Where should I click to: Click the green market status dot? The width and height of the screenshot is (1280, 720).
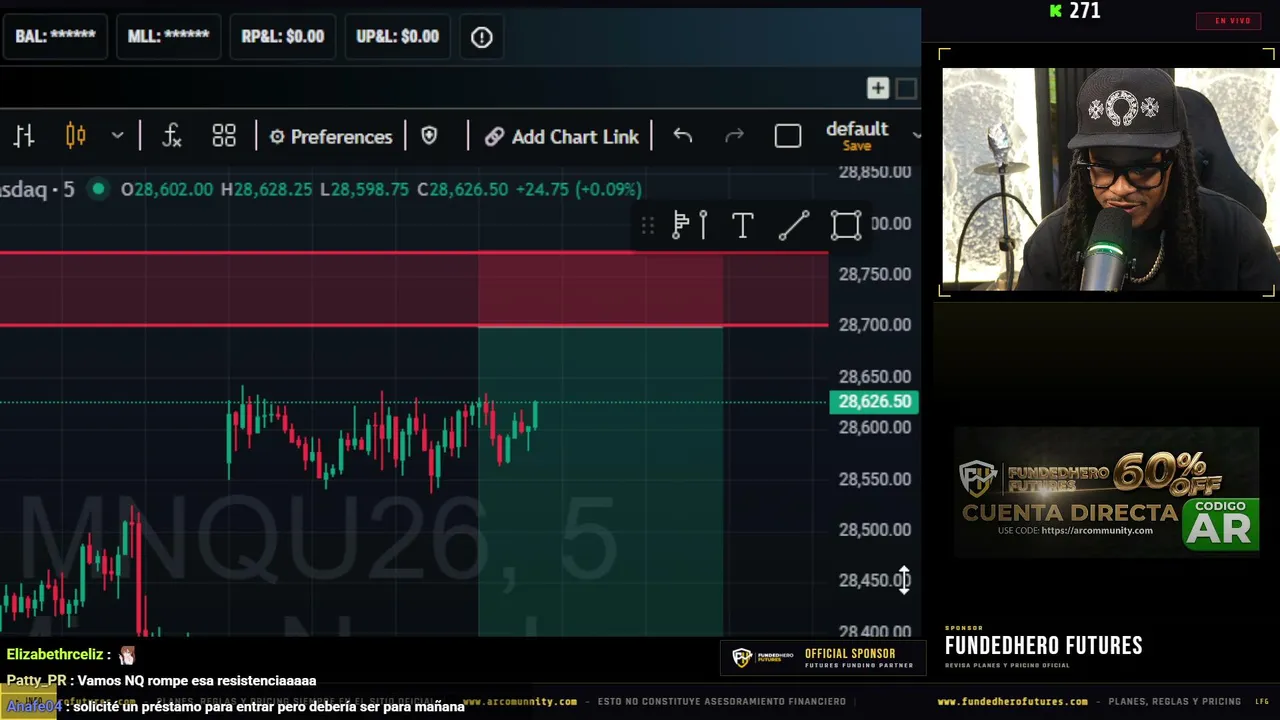point(98,189)
